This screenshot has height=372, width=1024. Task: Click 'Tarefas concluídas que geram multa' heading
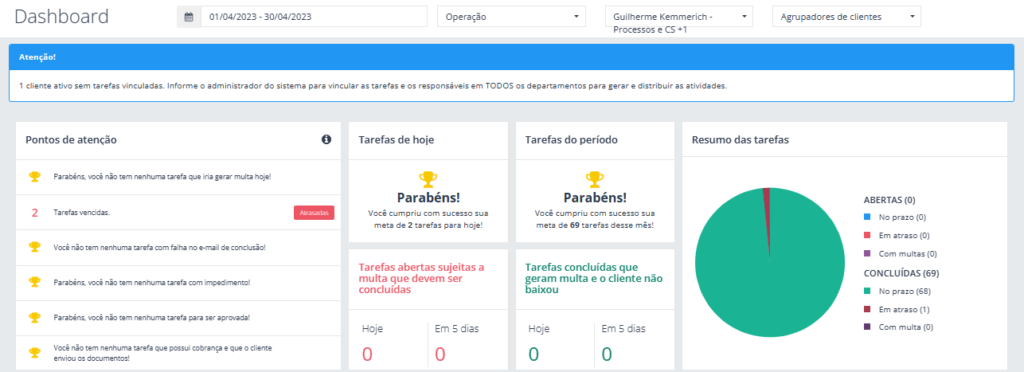tap(594, 278)
